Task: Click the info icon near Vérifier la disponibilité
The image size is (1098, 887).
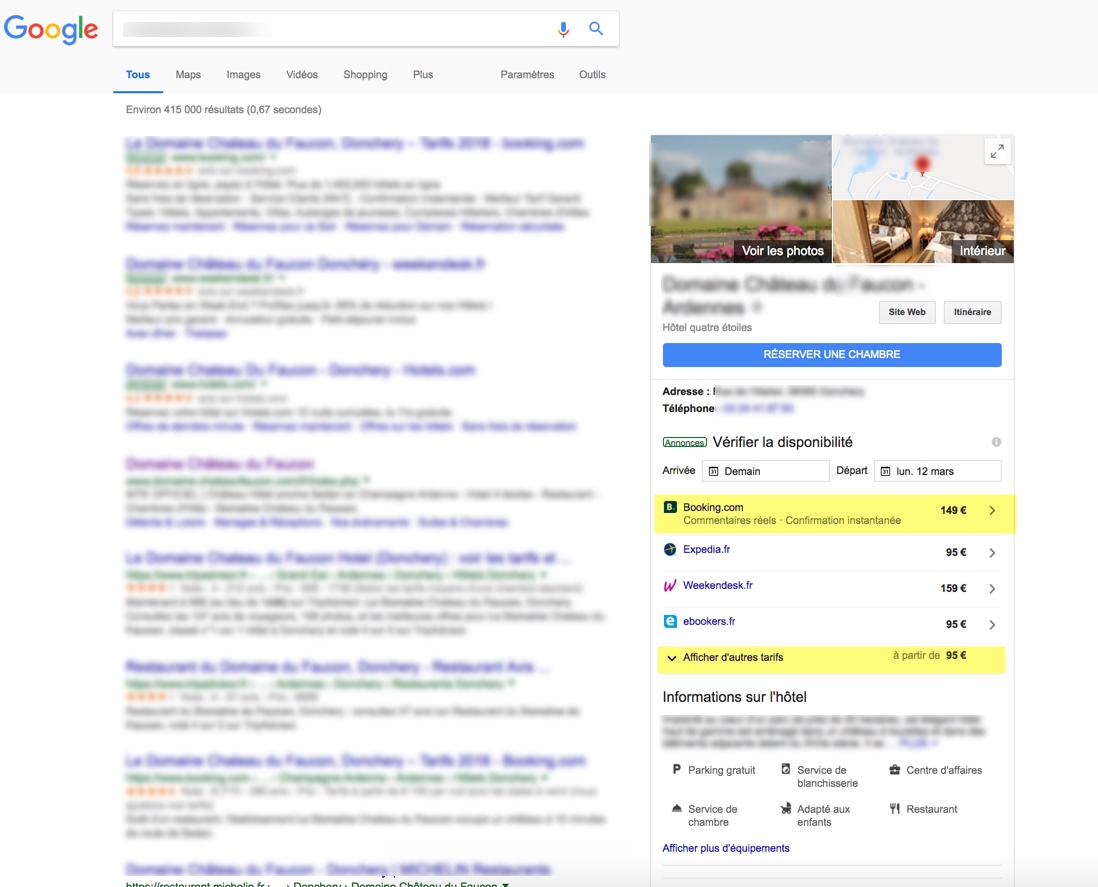Action: coord(996,441)
